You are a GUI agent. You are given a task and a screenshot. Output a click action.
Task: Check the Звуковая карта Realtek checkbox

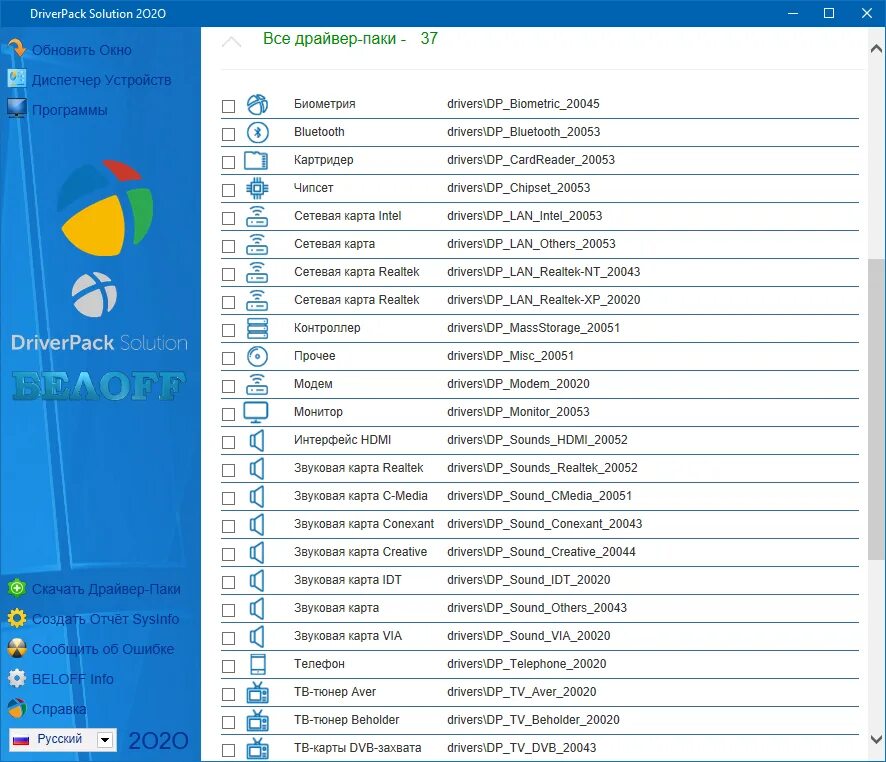click(x=228, y=470)
